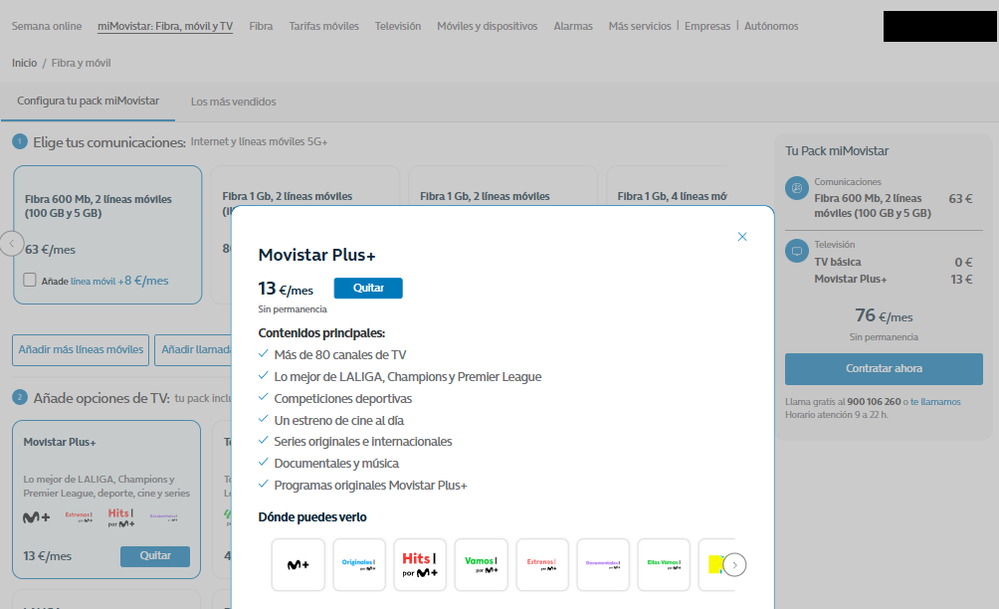
Task: Click the Comunicaciones icon in pack summary
Action: click(797, 188)
